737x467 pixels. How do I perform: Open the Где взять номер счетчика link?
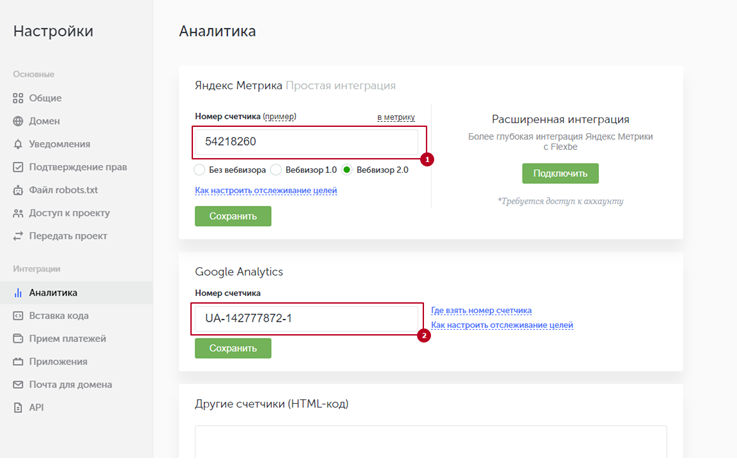click(481, 311)
